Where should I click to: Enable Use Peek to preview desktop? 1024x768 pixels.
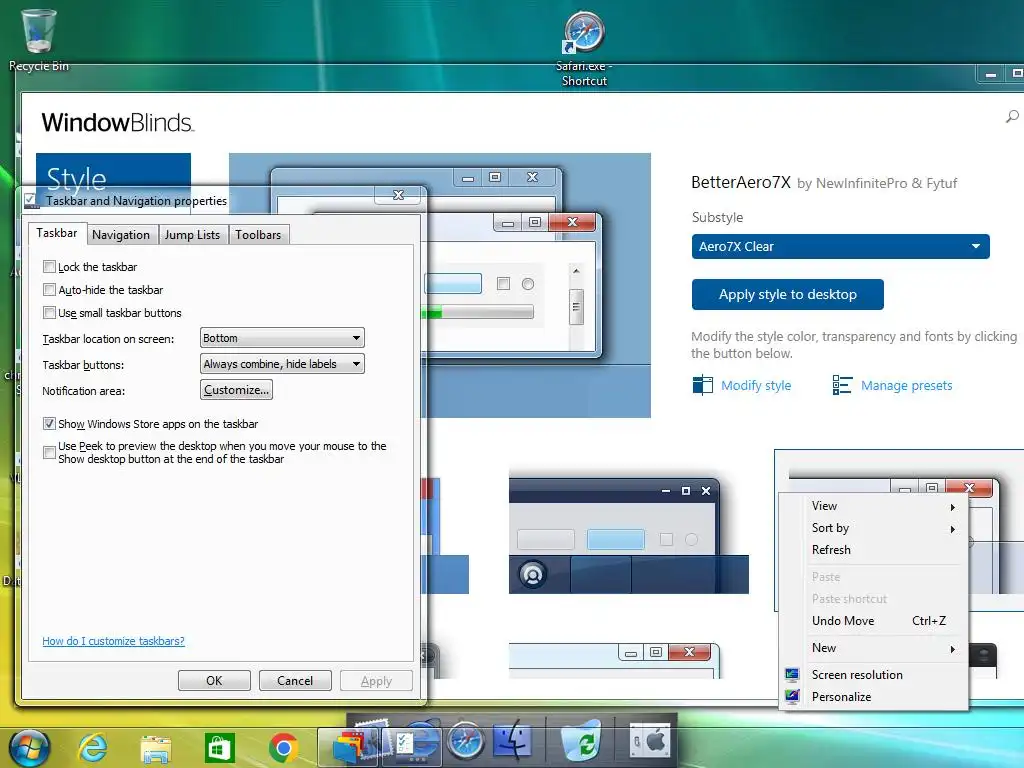click(x=49, y=452)
